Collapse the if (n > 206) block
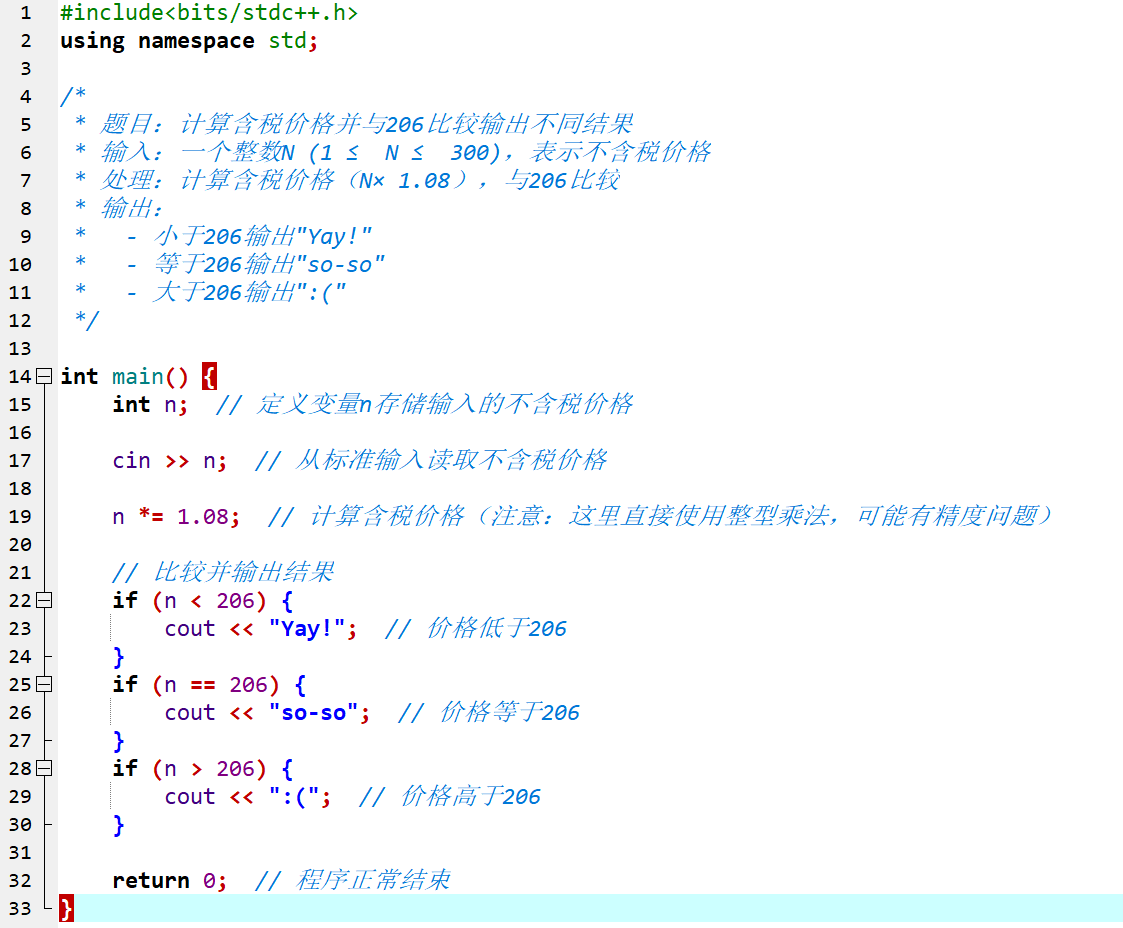The image size is (1123, 928). click(44, 768)
